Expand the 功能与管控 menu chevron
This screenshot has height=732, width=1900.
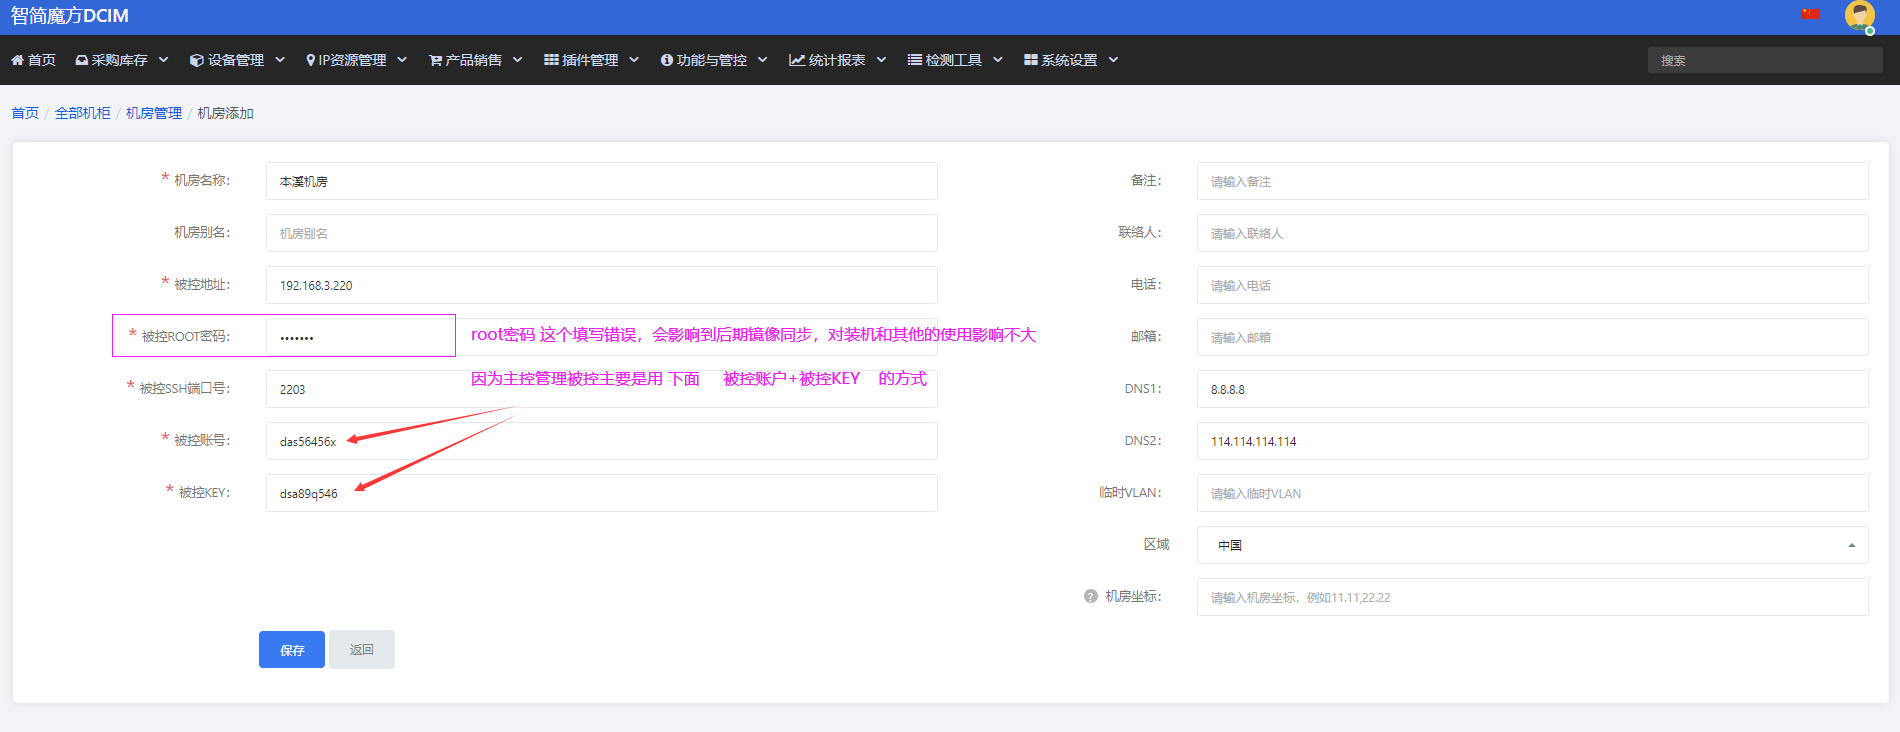(x=763, y=60)
